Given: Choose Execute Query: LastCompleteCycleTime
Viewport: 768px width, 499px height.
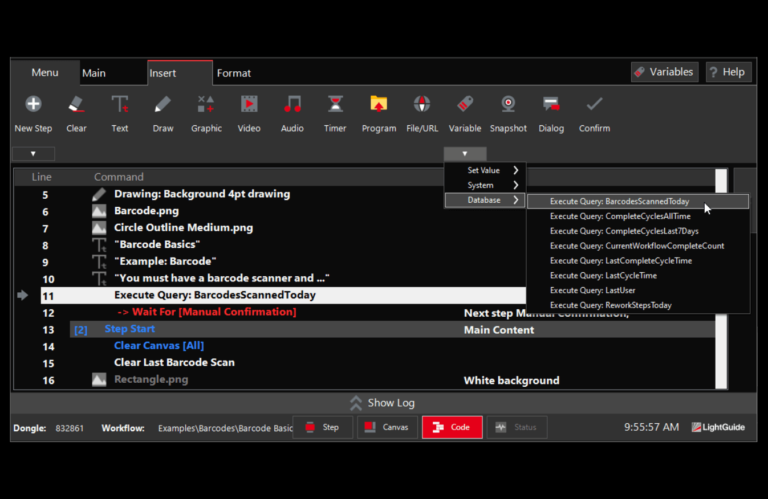Looking at the screenshot, I should (x=638, y=261).
